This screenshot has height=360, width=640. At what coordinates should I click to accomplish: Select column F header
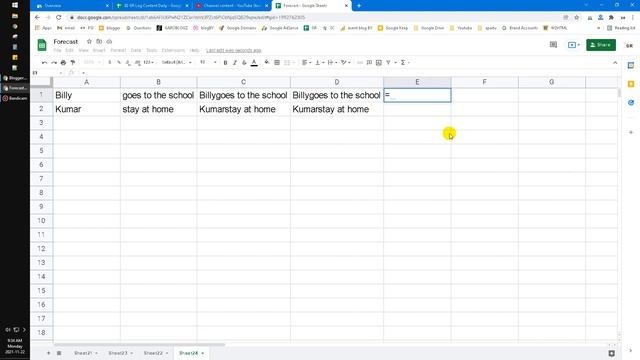click(x=484, y=82)
